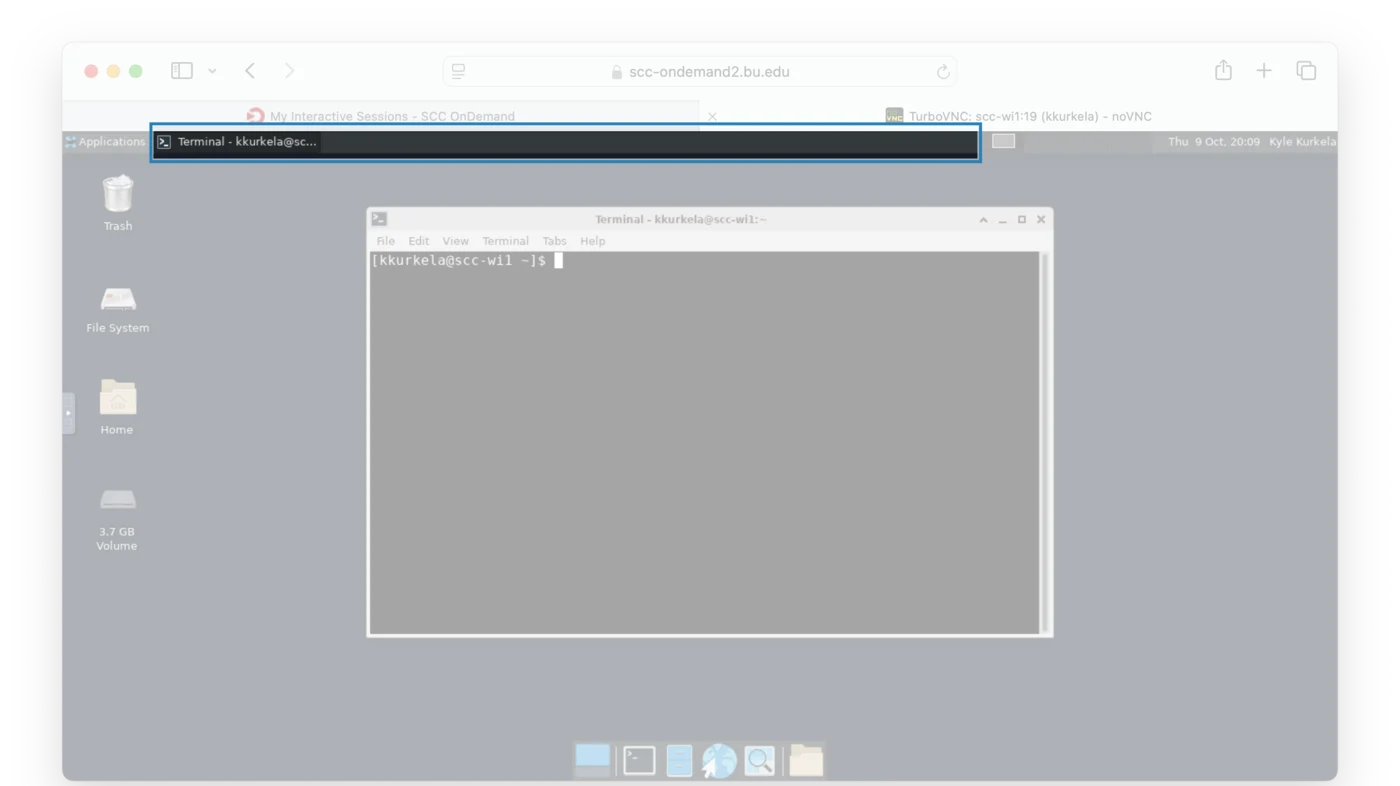Screen dimensions: 1400x786
Task: Click the scc-ondemand2.bu.edu address bar
Action: pyautogui.click(x=700, y=71)
